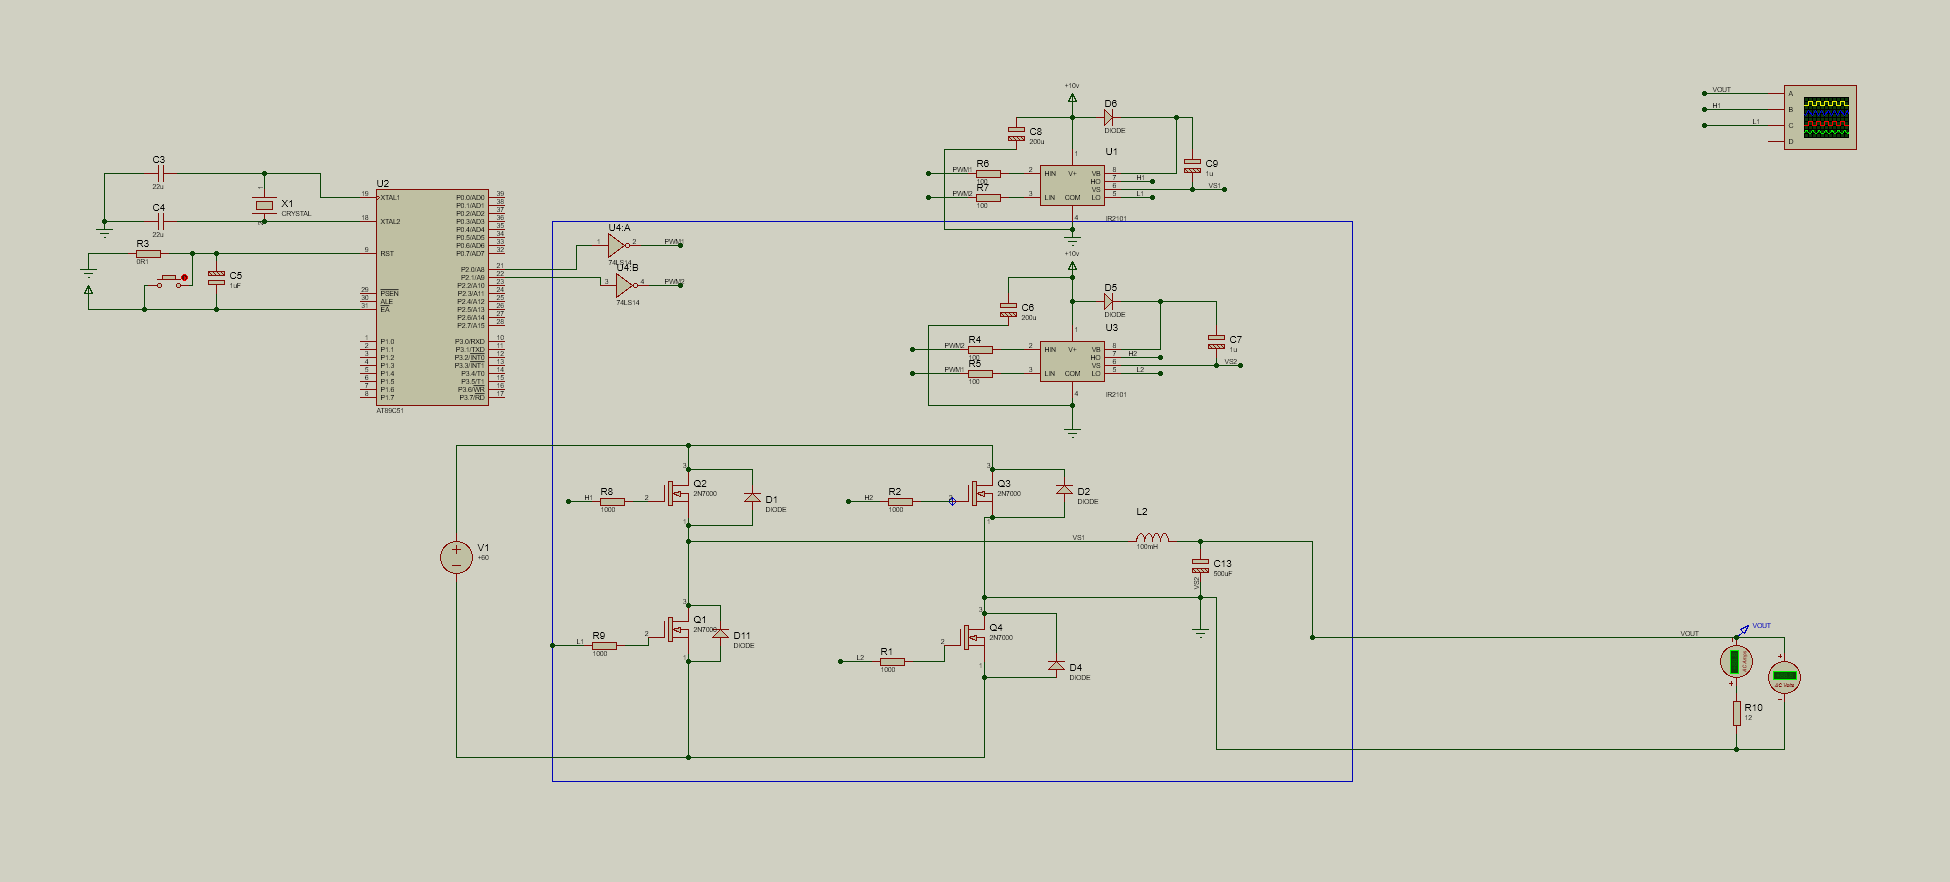The image size is (1950, 882).
Task: Select diode D11 beside Q1
Action: [720, 634]
